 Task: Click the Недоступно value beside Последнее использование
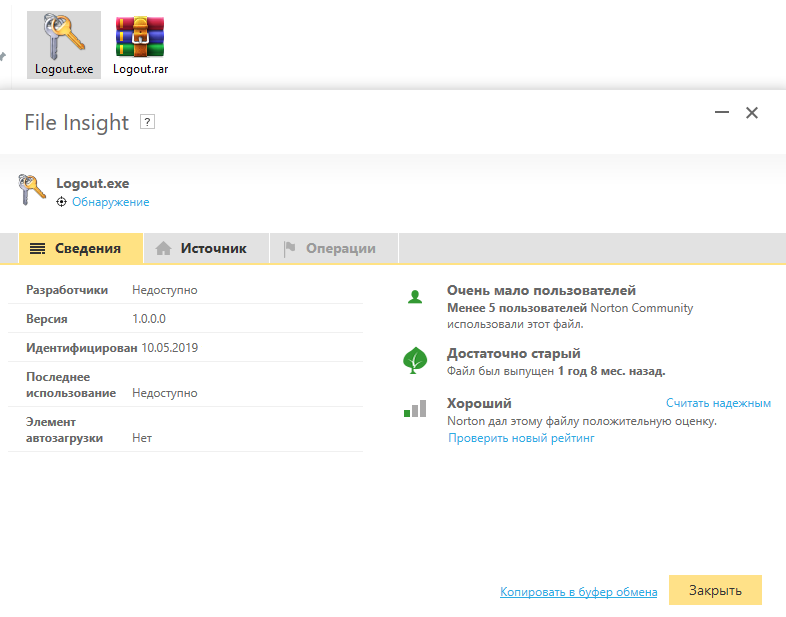165,393
